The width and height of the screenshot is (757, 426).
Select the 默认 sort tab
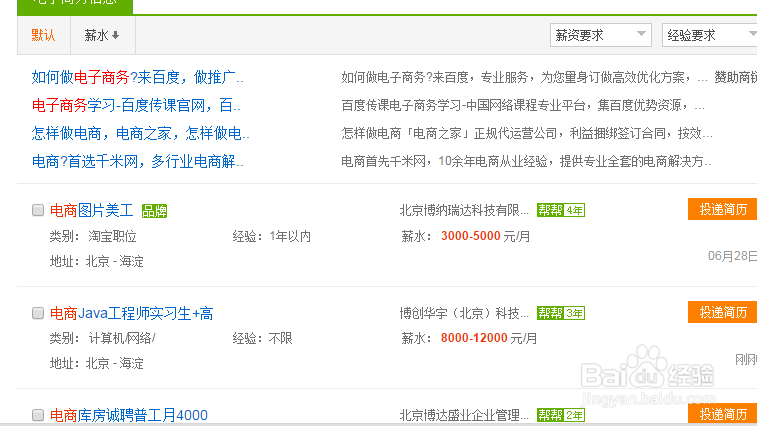[x=43, y=35]
